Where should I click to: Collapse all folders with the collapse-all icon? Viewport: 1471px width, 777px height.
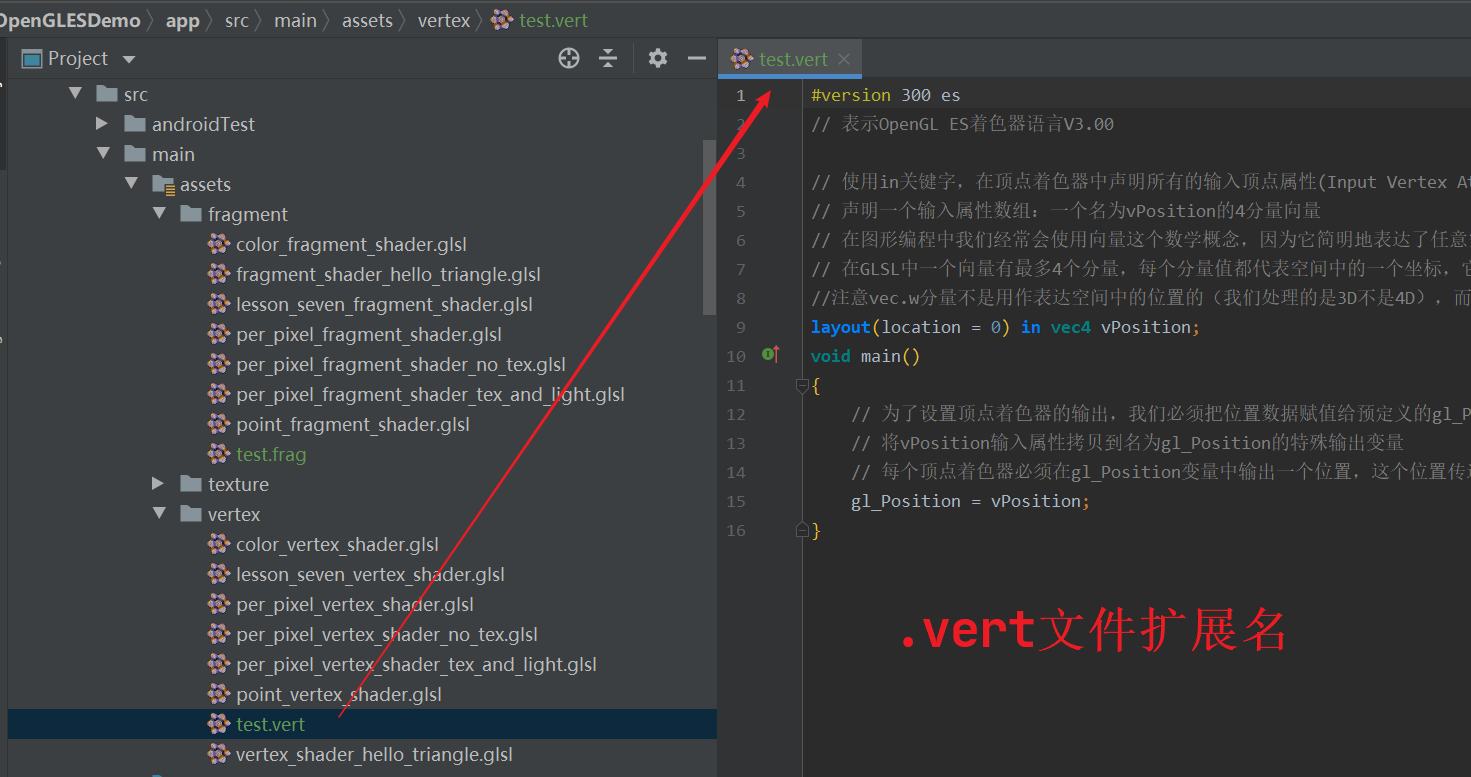[608, 58]
